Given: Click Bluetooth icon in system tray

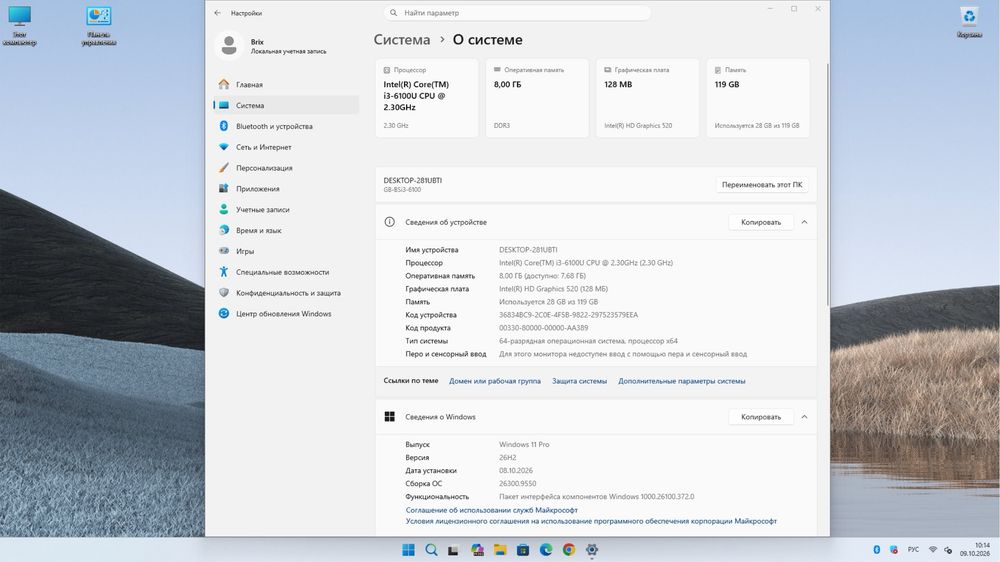Looking at the screenshot, I should (x=877, y=550).
